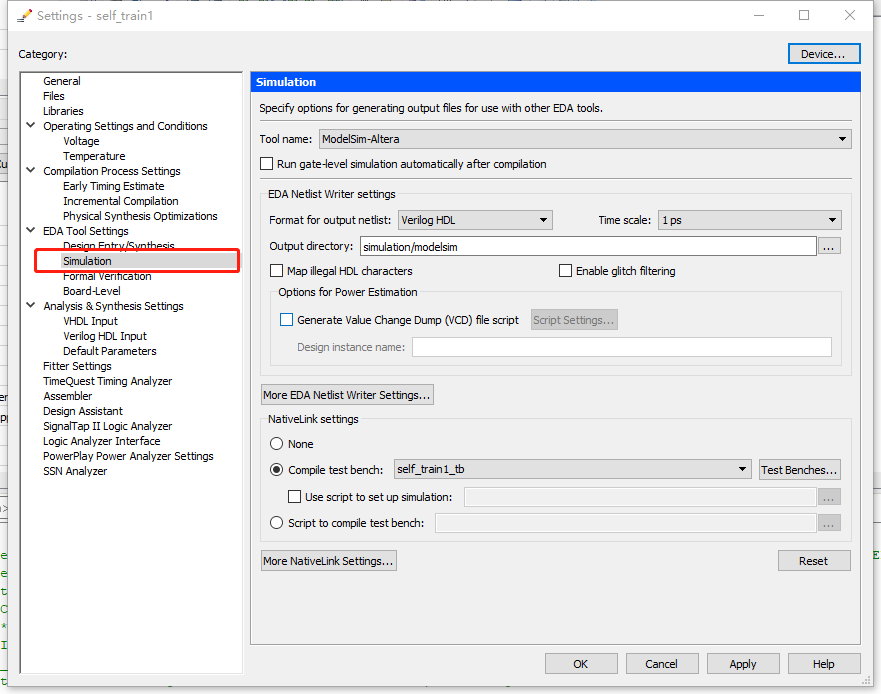Enable Run gate-level simulation automatically checkbox
The height and width of the screenshot is (694, 881).
267,164
